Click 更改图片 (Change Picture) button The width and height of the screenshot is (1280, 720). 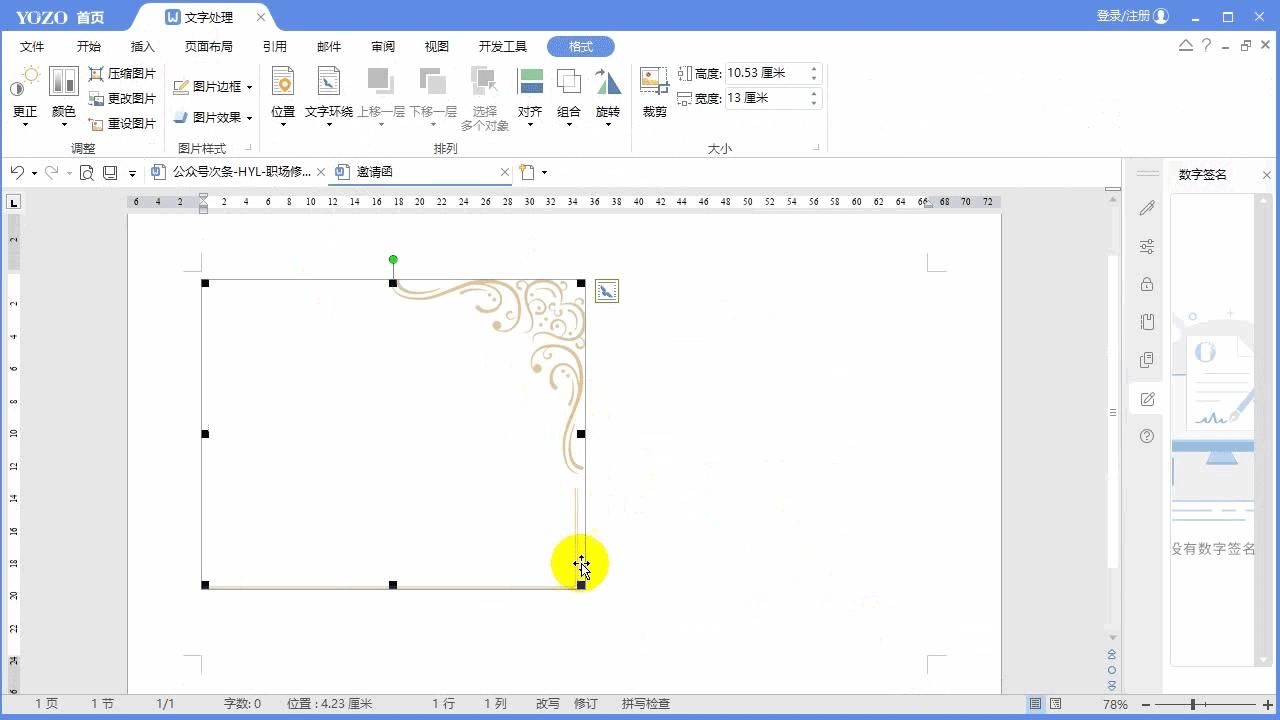(x=122, y=99)
